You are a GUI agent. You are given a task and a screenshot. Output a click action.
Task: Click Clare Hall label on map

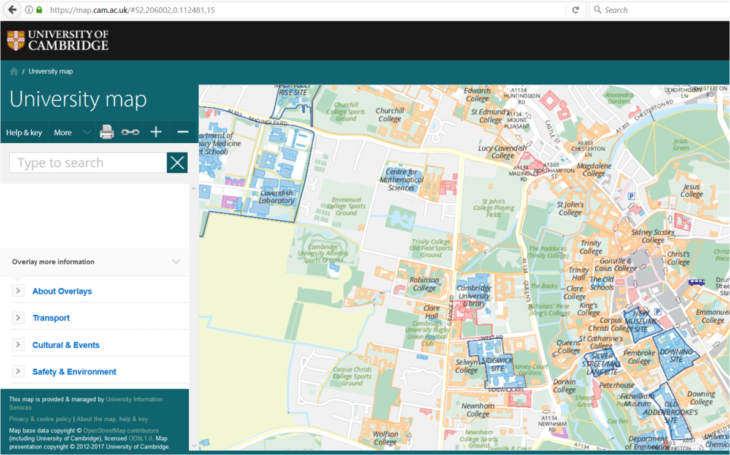432,312
